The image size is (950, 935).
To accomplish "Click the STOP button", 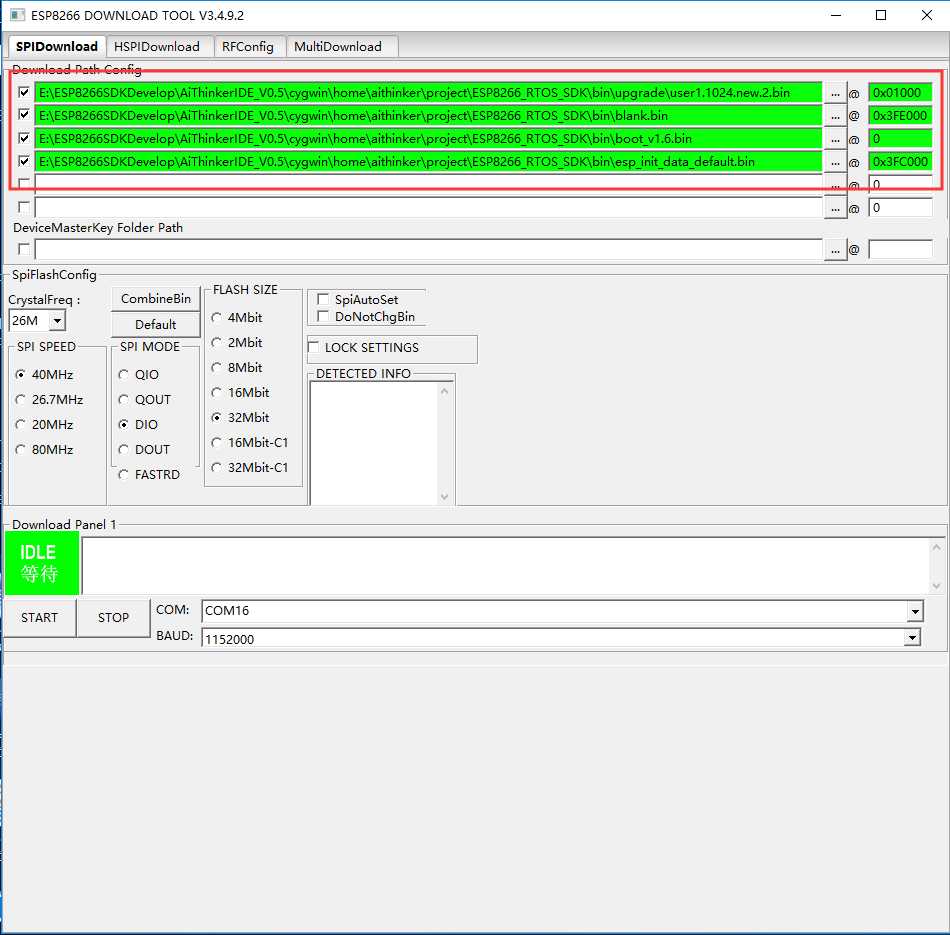I will point(113,617).
